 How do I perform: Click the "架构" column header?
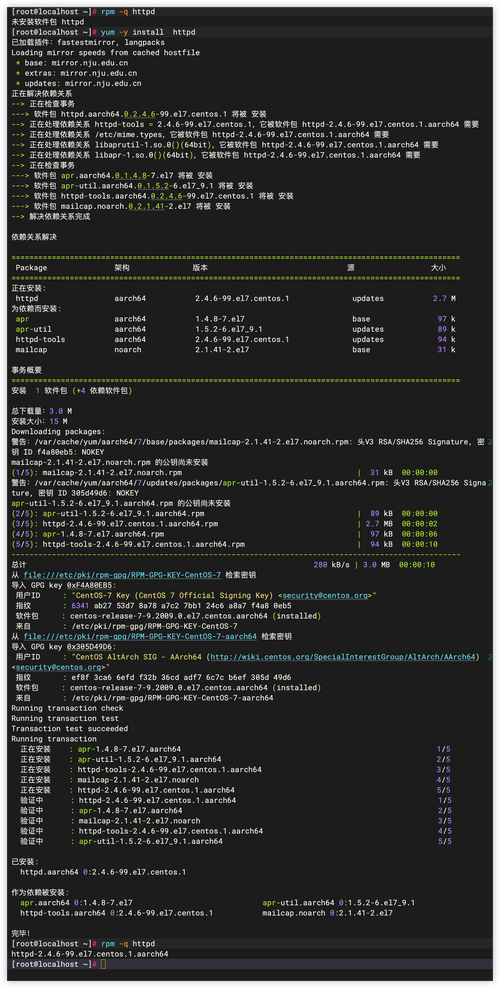(x=122, y=267)
